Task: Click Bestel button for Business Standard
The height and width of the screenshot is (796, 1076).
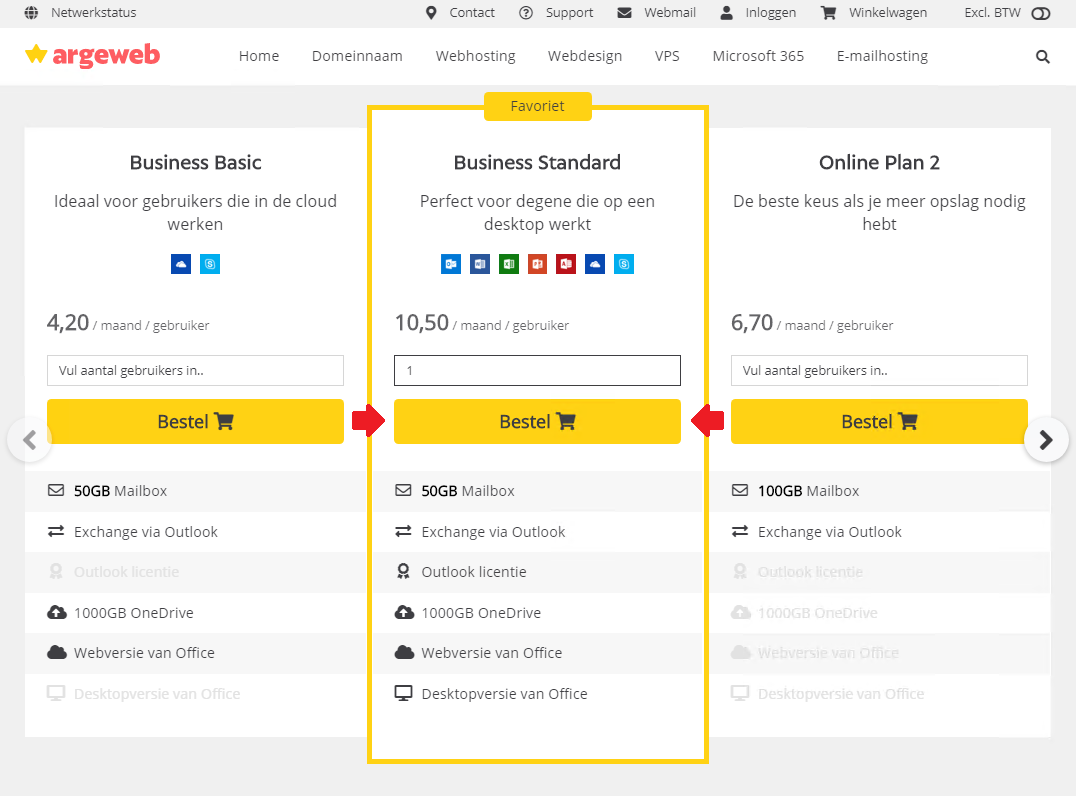Action: click(x=537, y=421)
